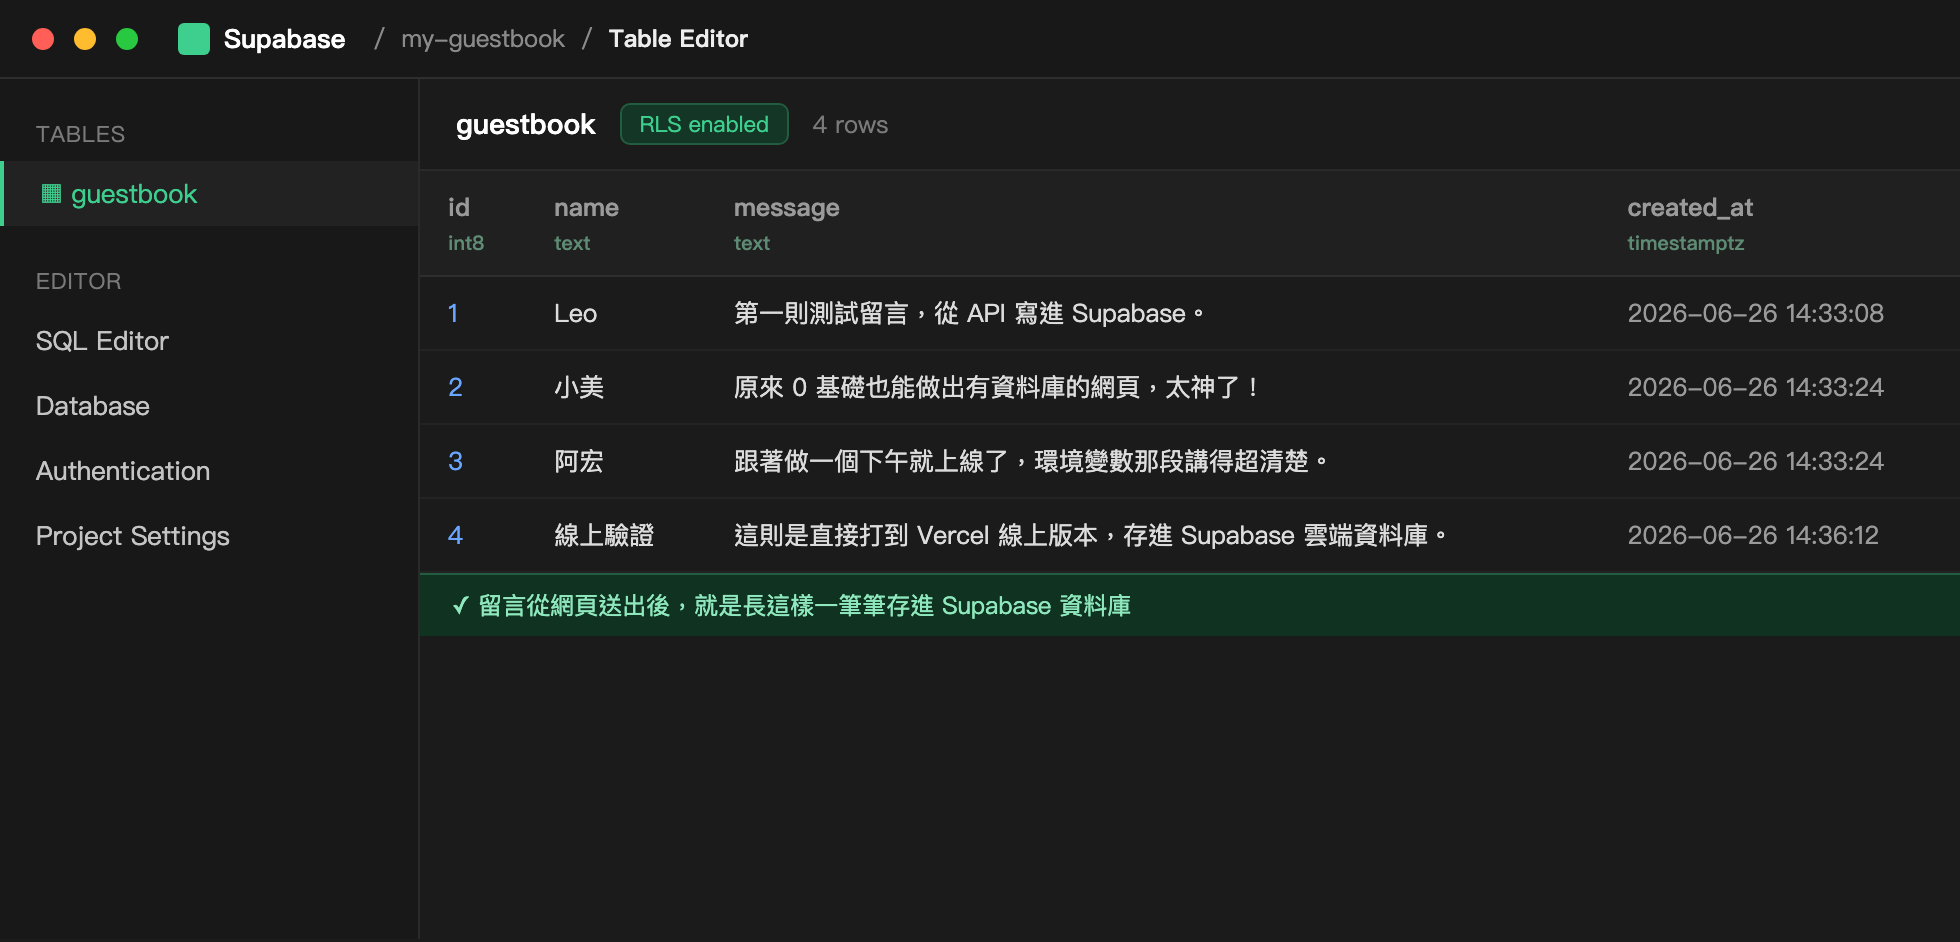Click the green Supabase logo icon
The image size is (1960, 942).
194,39
